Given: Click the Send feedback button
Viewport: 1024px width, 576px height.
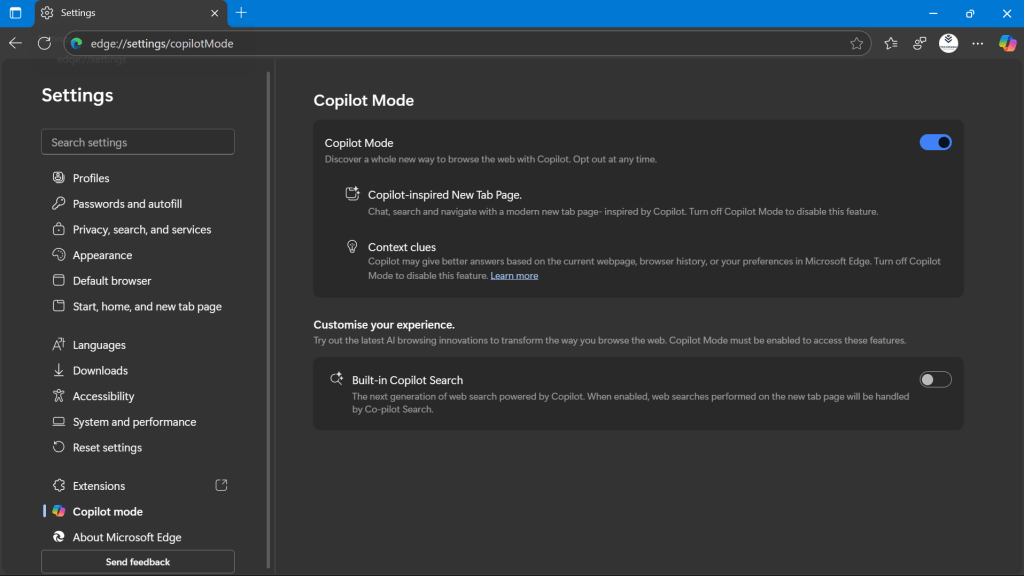Looking at the screenshot, I should coord(138,562).
